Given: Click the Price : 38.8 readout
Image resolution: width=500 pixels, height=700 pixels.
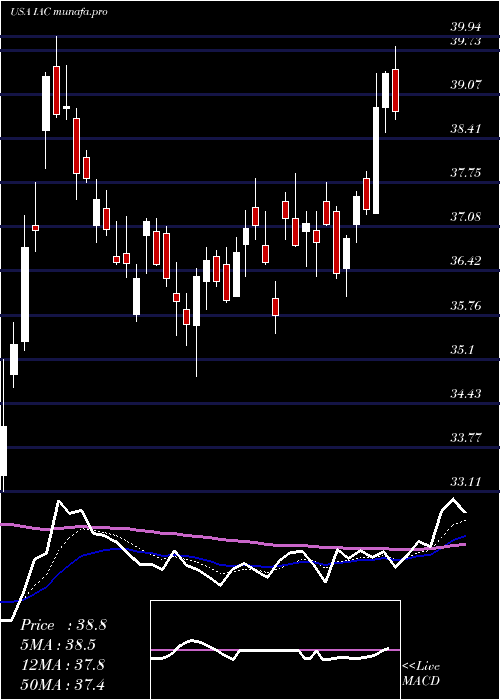Looking at the screenshot, I should click(x=63, y=625).
